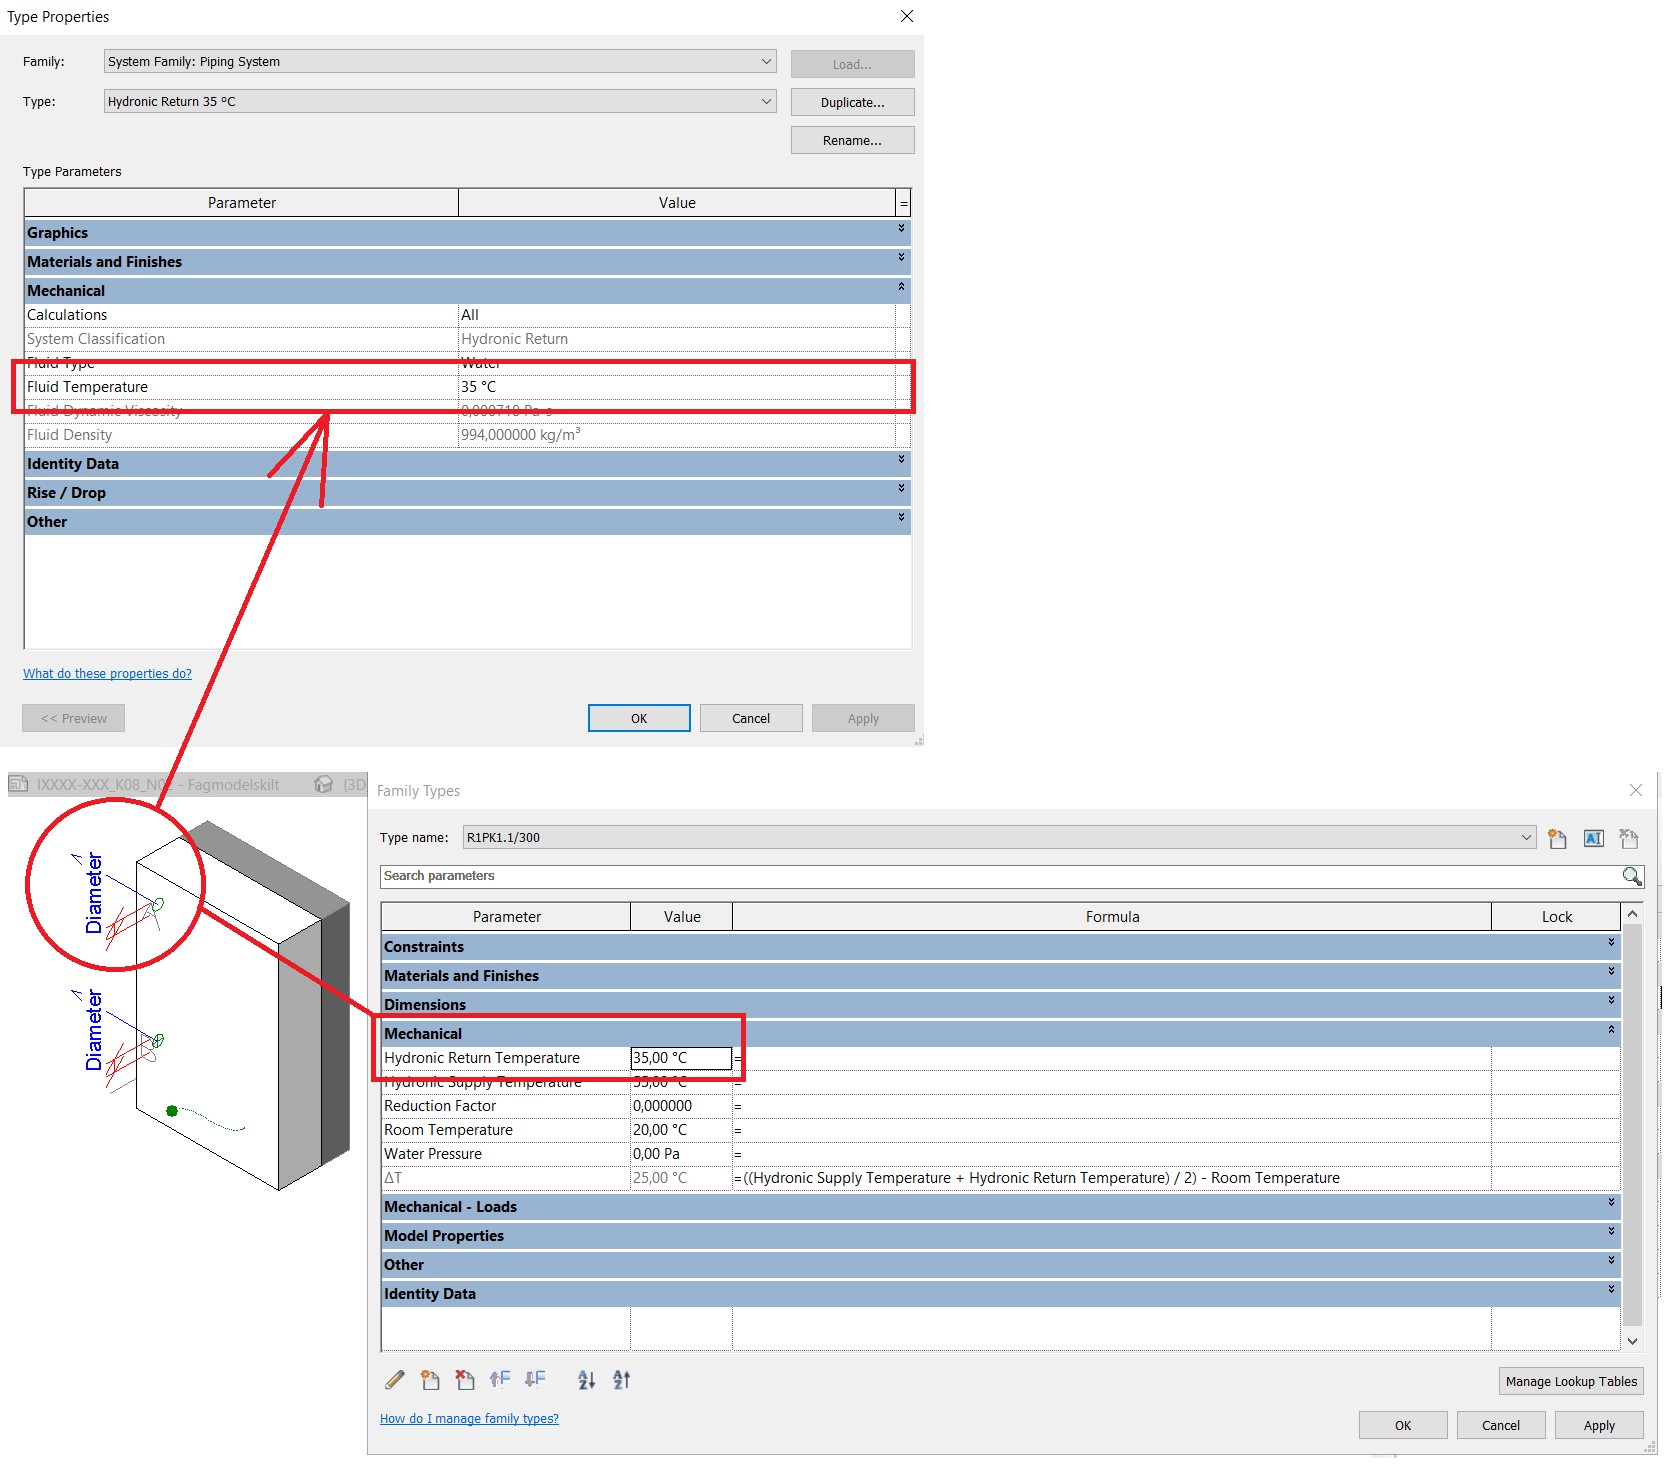Click Manage Lookup Tables button
This screenshot has height=1468, width=1676.
coord(1570,1381)
